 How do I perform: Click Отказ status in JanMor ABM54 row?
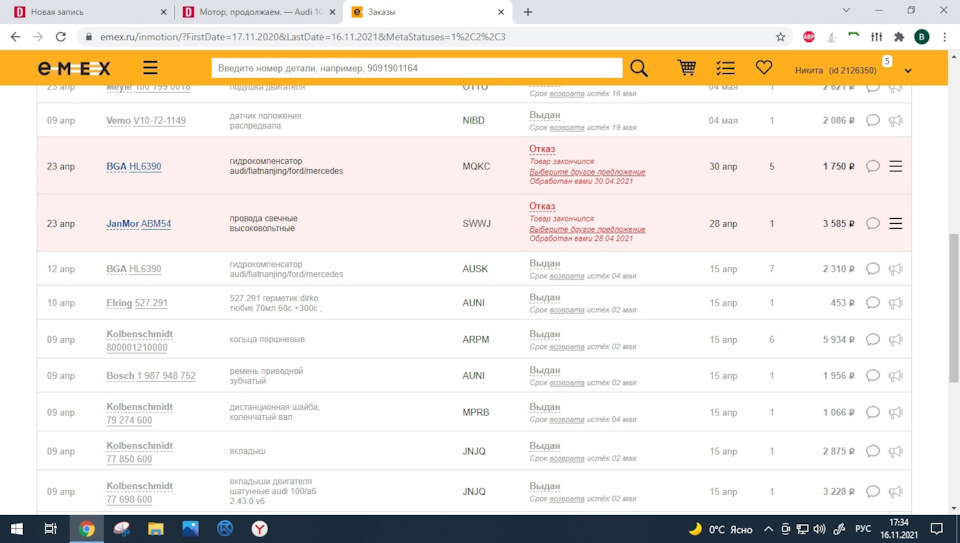(542, 206)
